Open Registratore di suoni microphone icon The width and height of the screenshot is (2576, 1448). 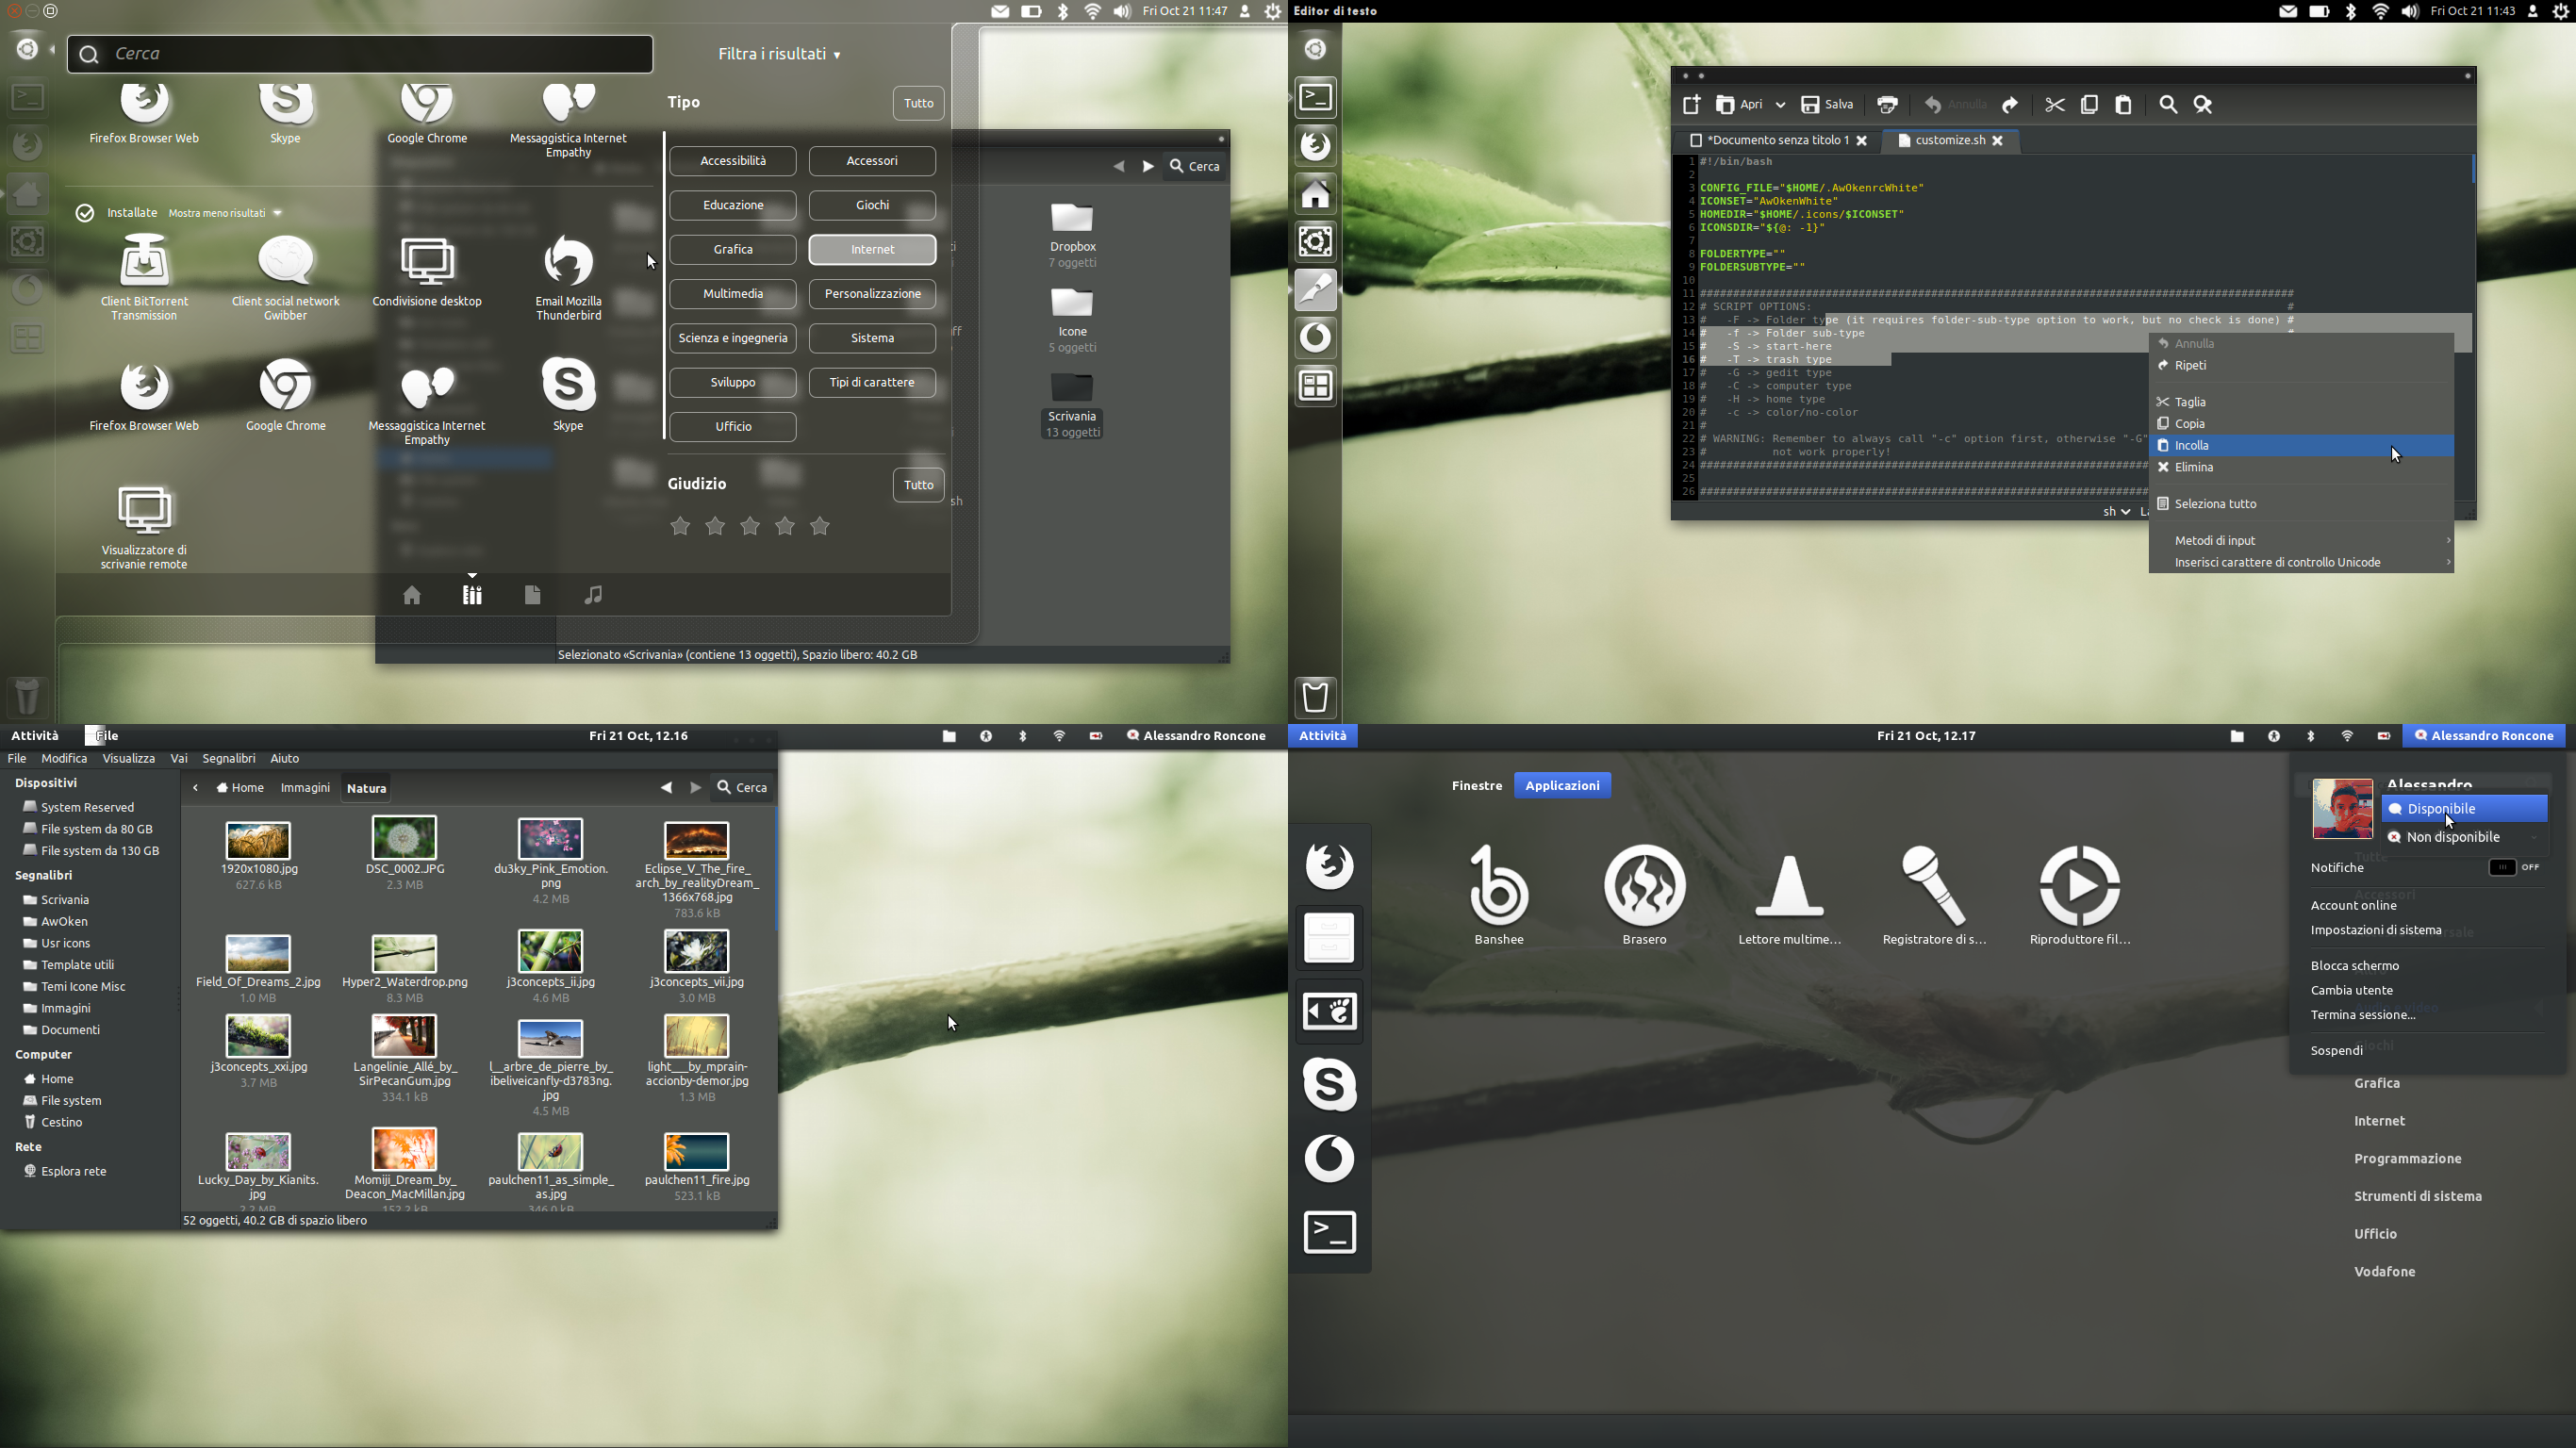pos(1934,895)
